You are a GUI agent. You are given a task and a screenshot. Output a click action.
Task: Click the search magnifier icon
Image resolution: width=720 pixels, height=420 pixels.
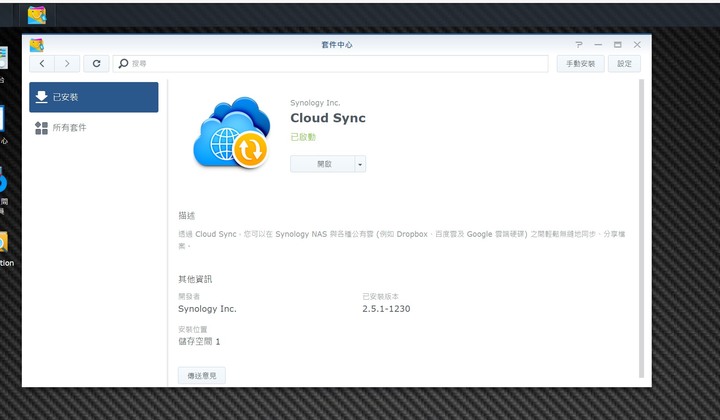coord(123,63)
